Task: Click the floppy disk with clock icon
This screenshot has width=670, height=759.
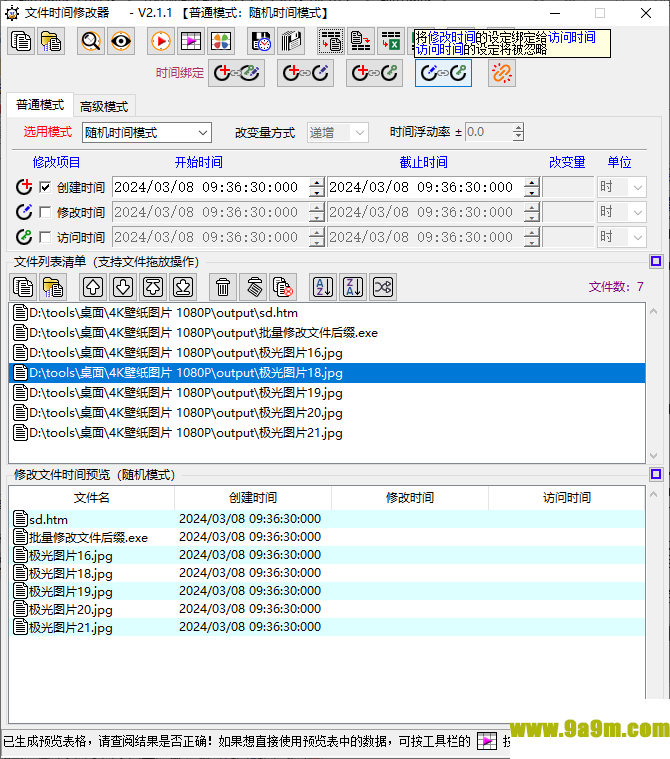Action: click(261, 41)
